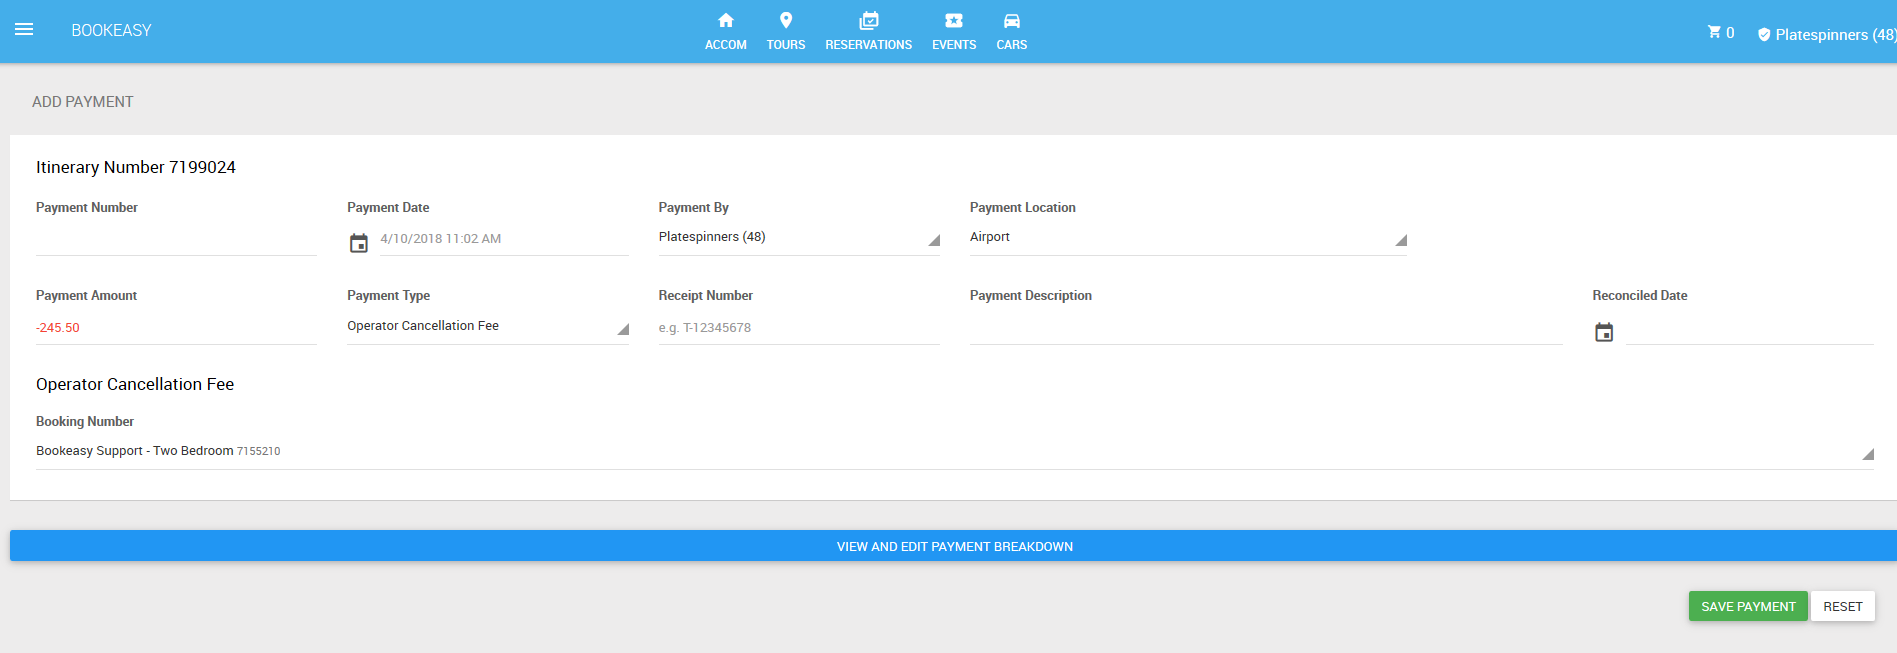The image size is (1897, 653).
Task: Open the Payment Location dropdown
Action: tap(1188, 238)
